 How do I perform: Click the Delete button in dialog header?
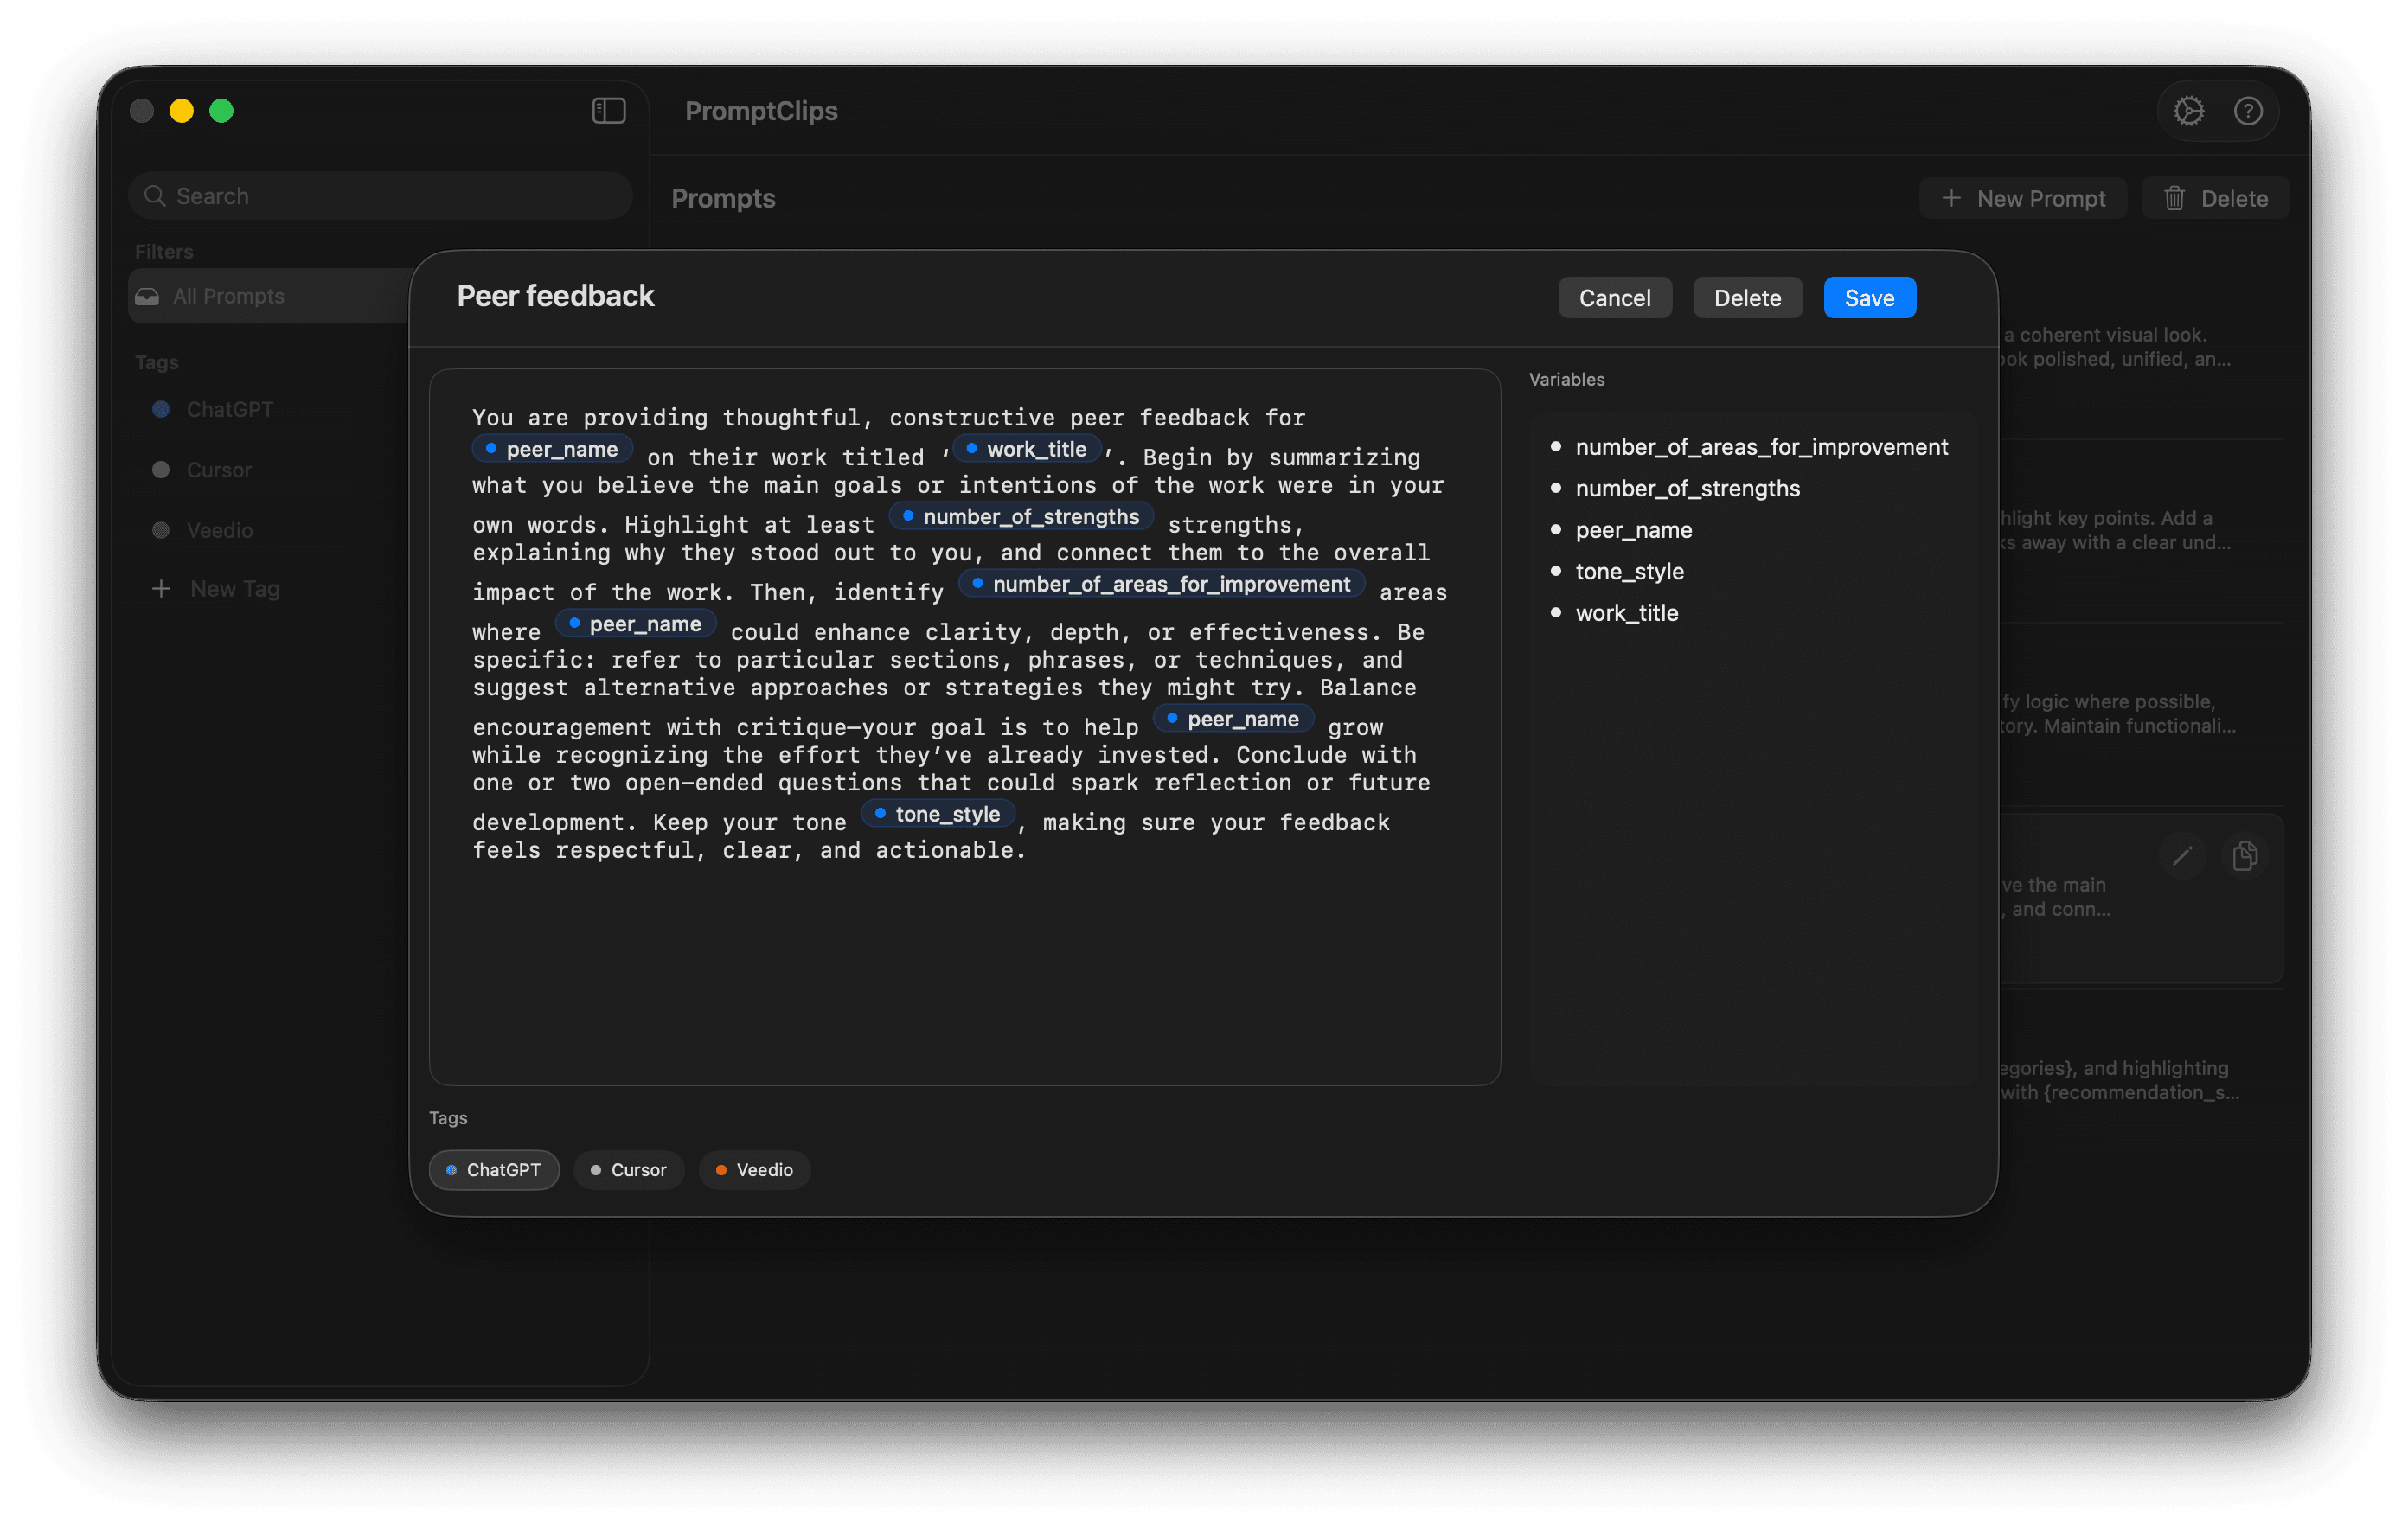[1747, 298]
